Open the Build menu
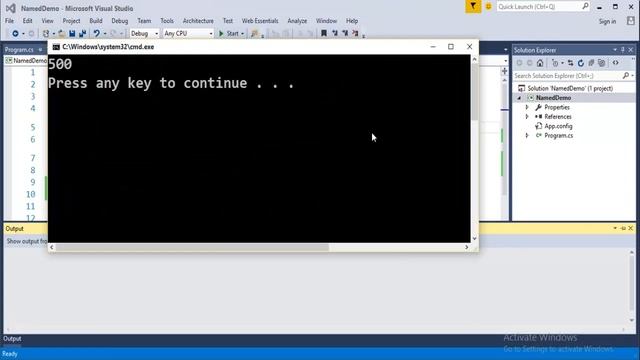The width and height of the screenshot is (640, 360). pyautogui.click(x=96, y=21)
